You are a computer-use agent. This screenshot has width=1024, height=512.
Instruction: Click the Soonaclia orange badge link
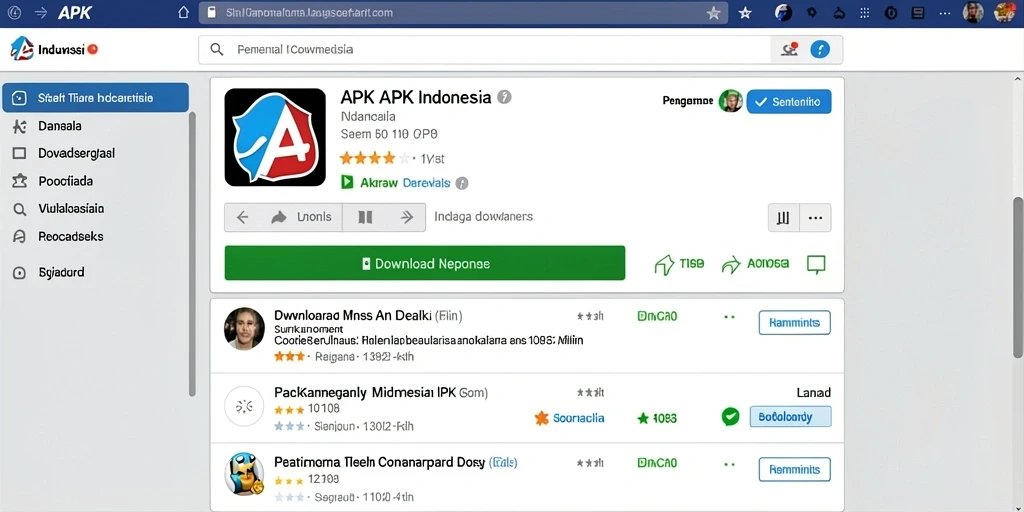coord(569,418)
